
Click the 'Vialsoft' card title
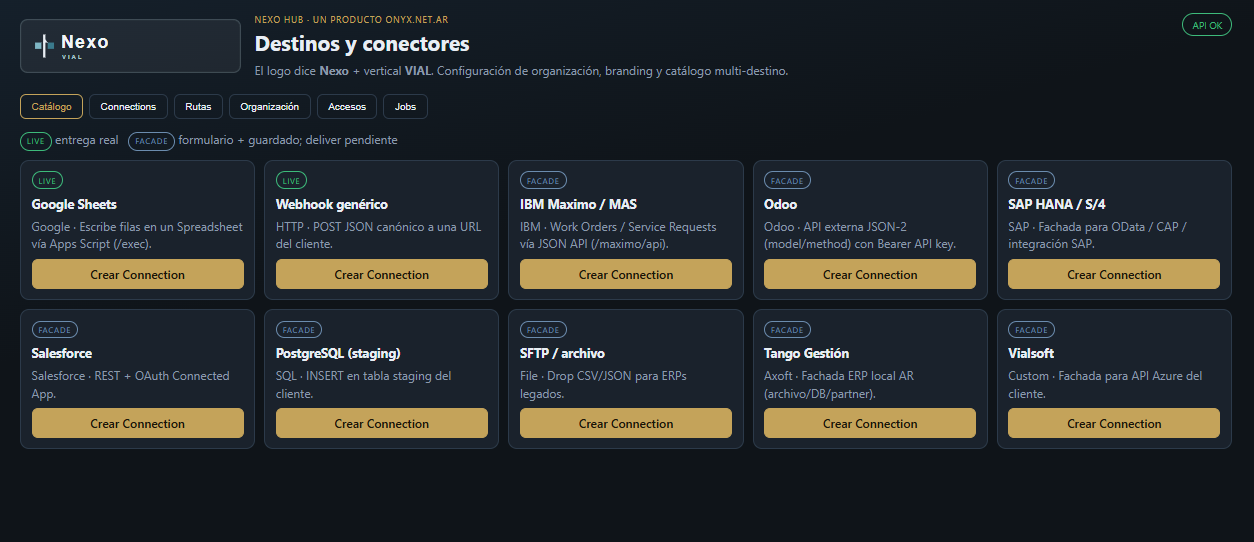tap(1031, 353)
